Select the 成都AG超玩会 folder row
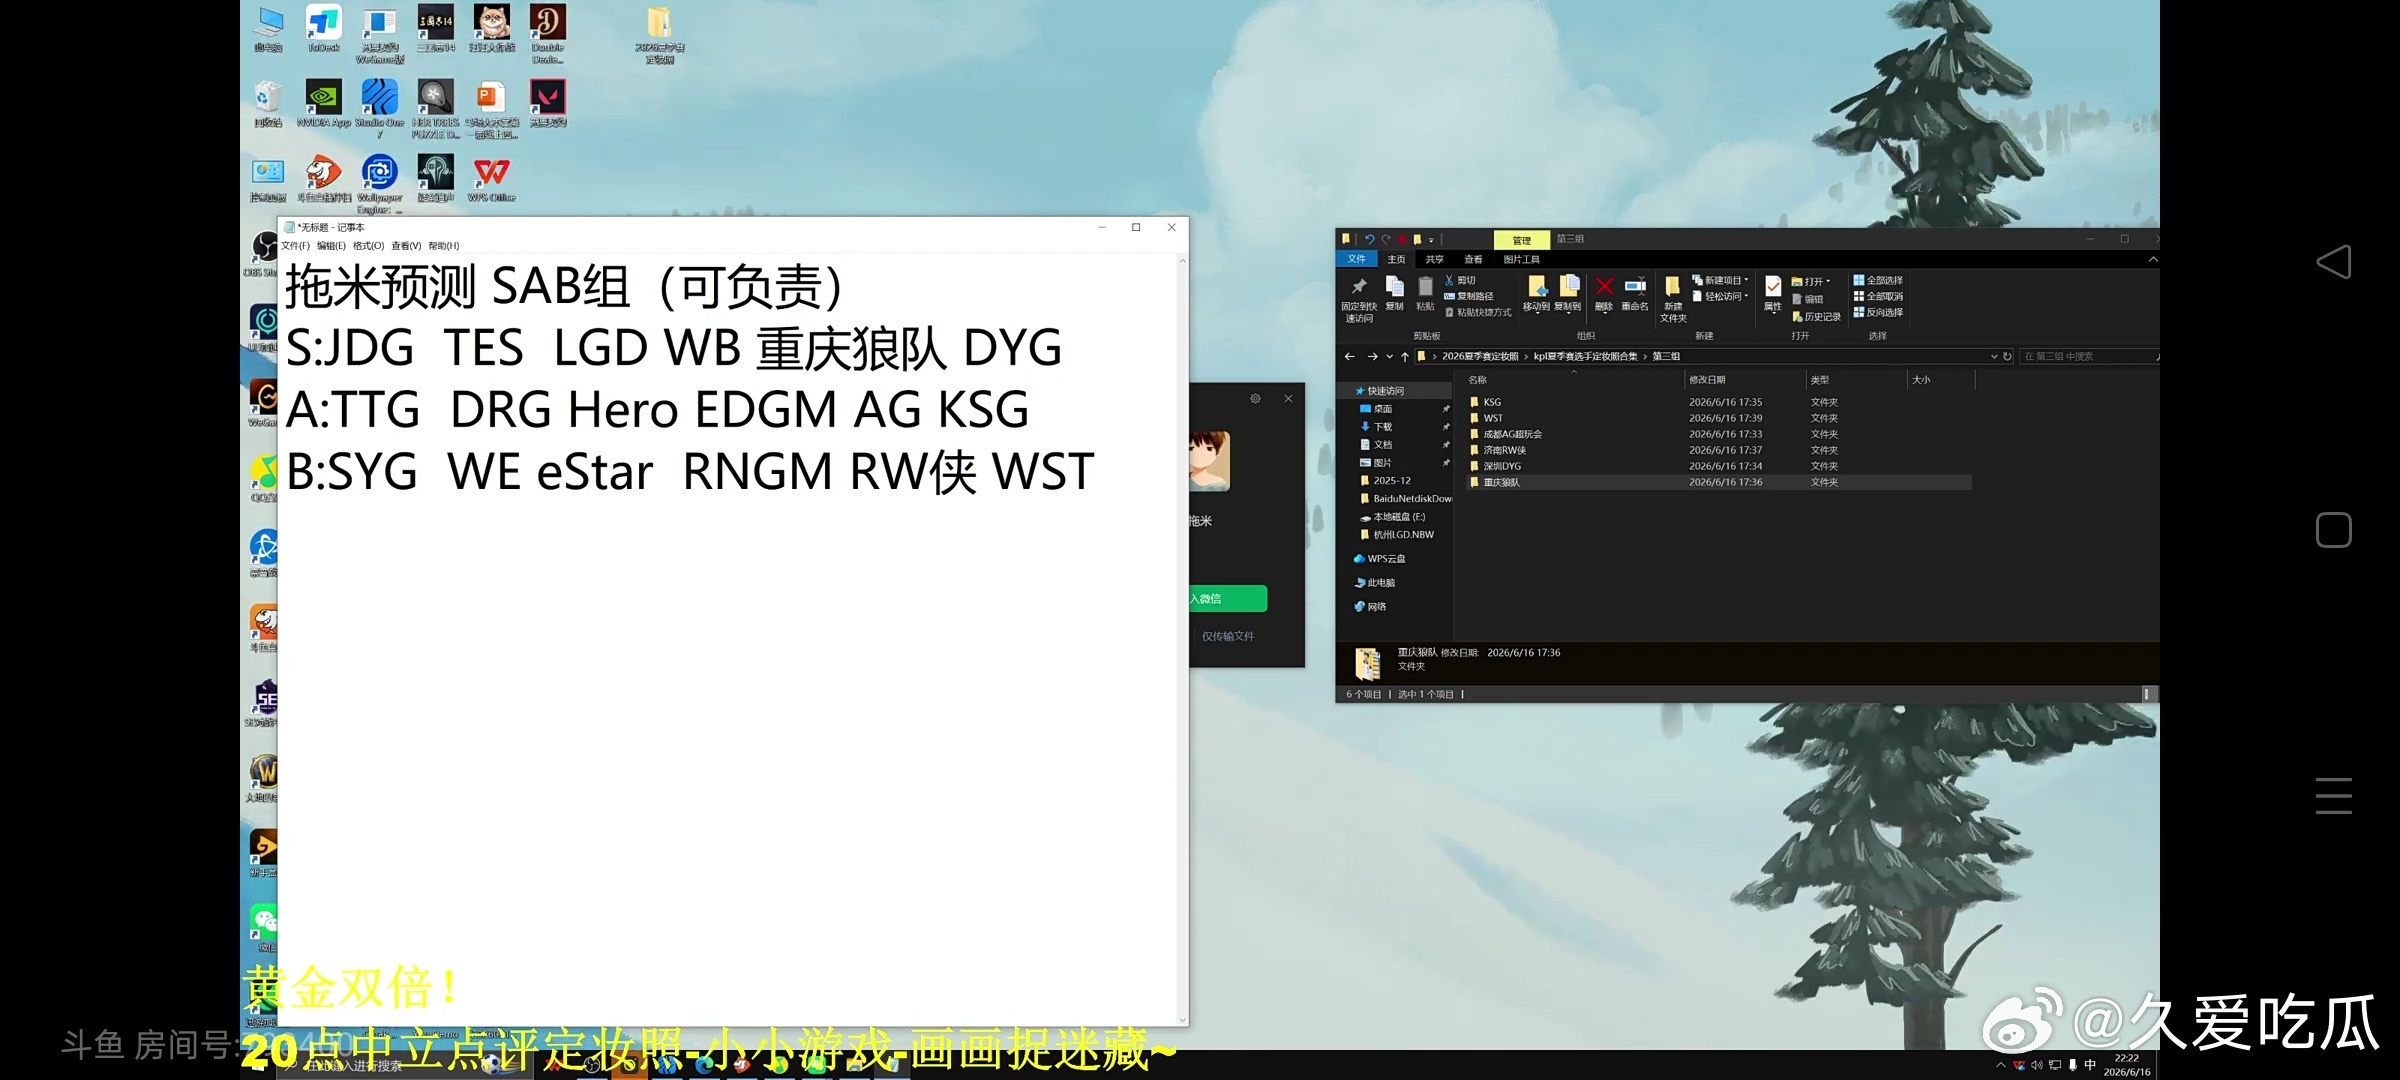The width and height of the screenshot is (2400, 1080). (1718, 434)
